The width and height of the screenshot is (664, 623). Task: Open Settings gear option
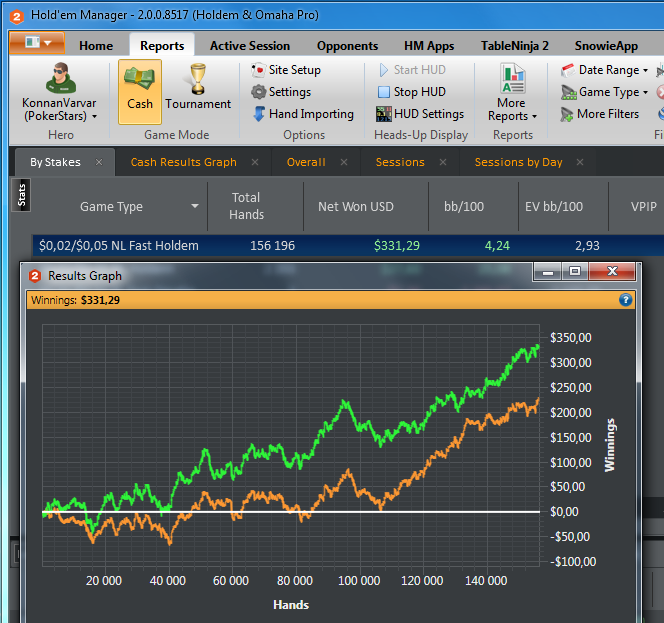(281, 92)
